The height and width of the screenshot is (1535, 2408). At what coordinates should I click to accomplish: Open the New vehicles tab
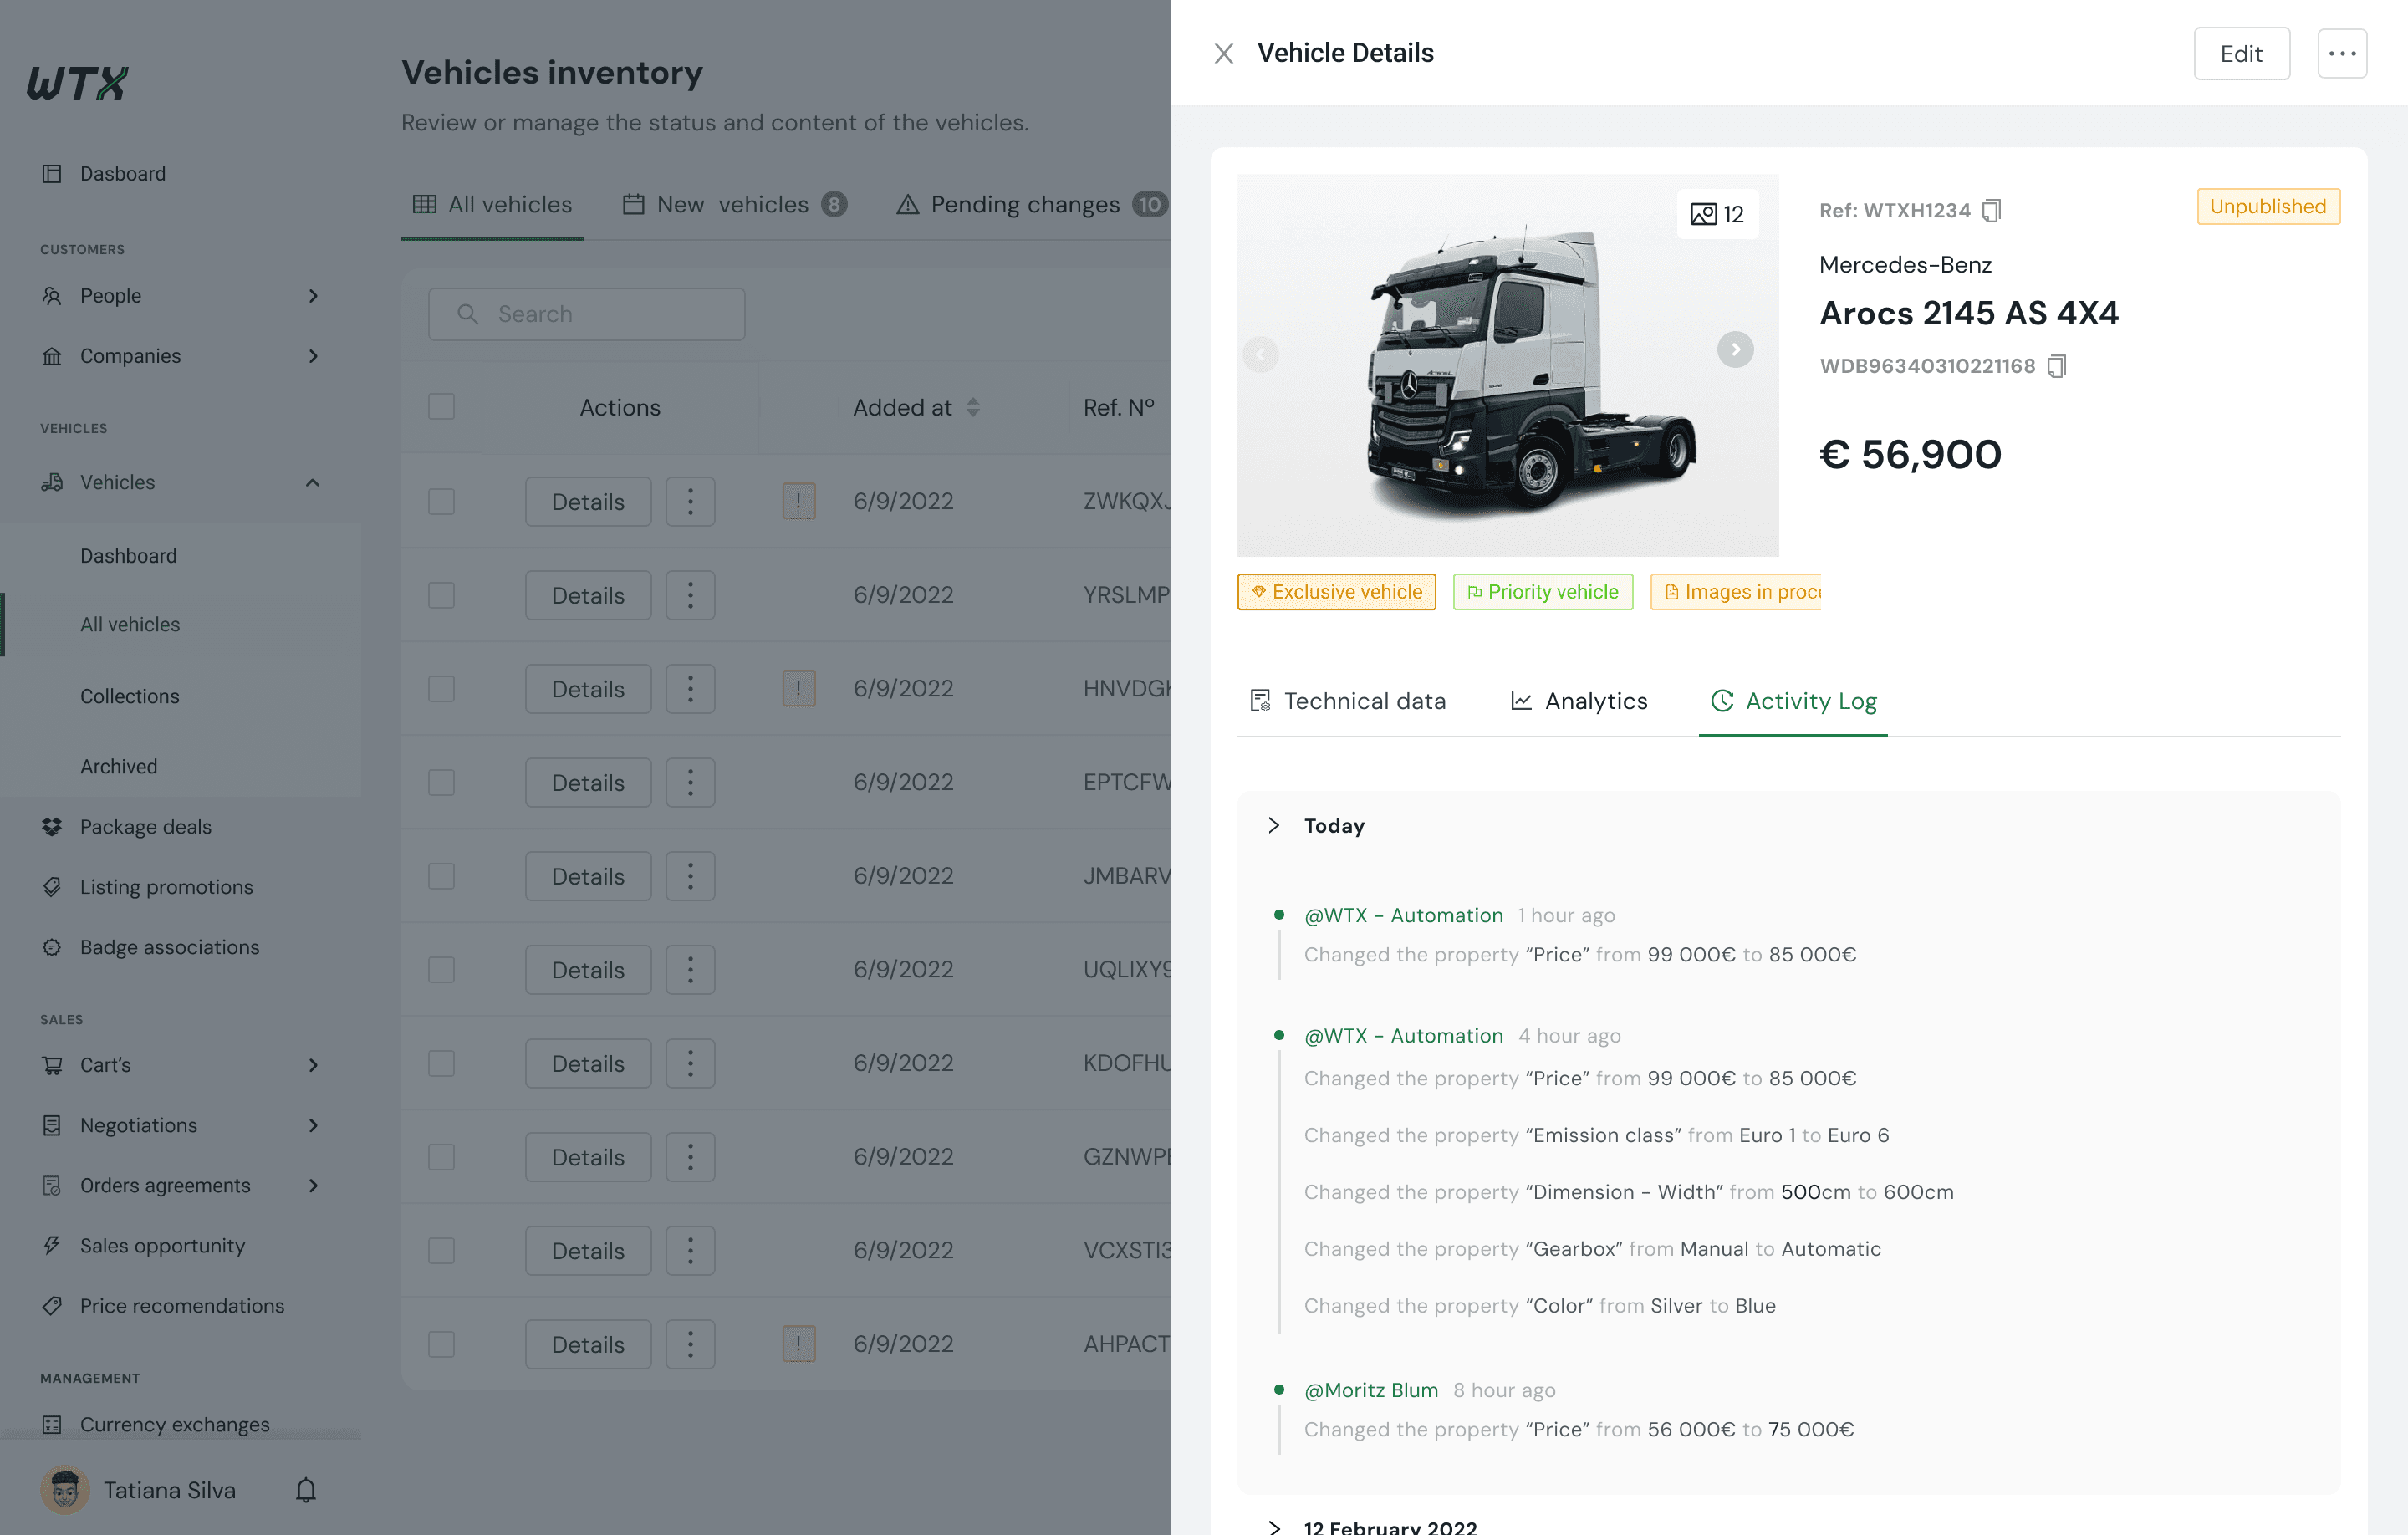[x=735, y=205]
